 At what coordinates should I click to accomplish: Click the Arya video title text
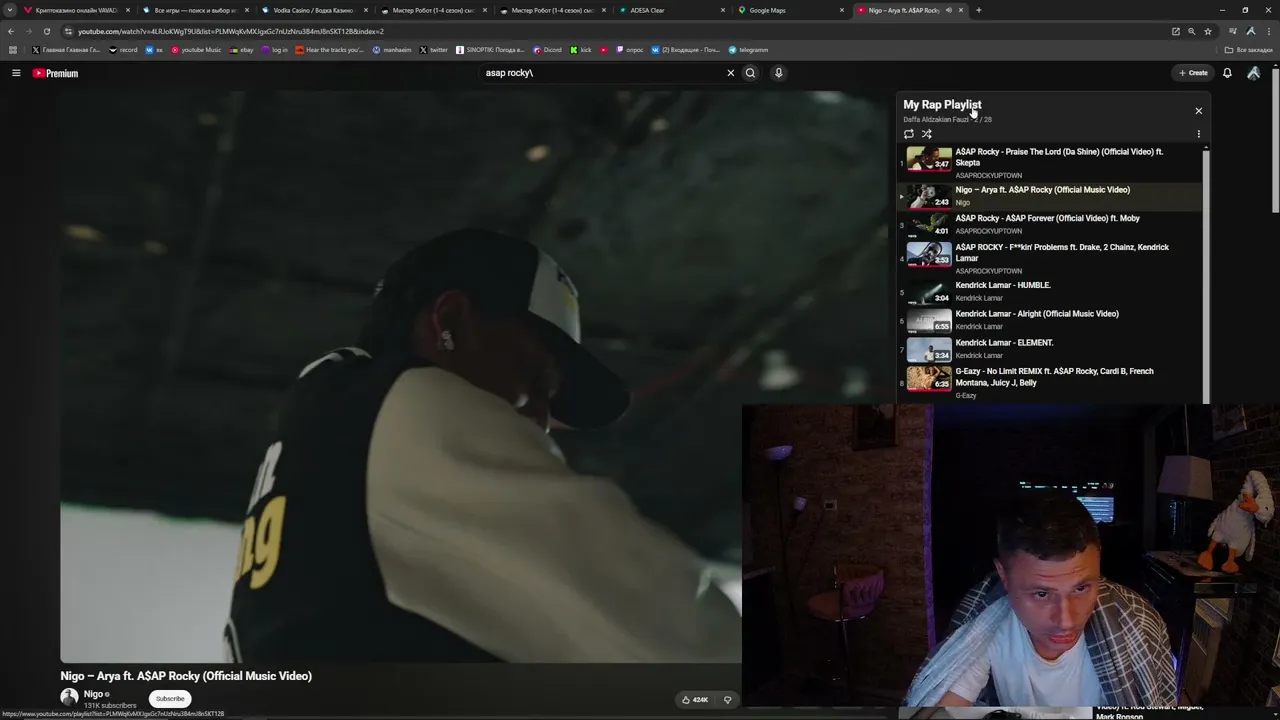(x=186, y=676)
